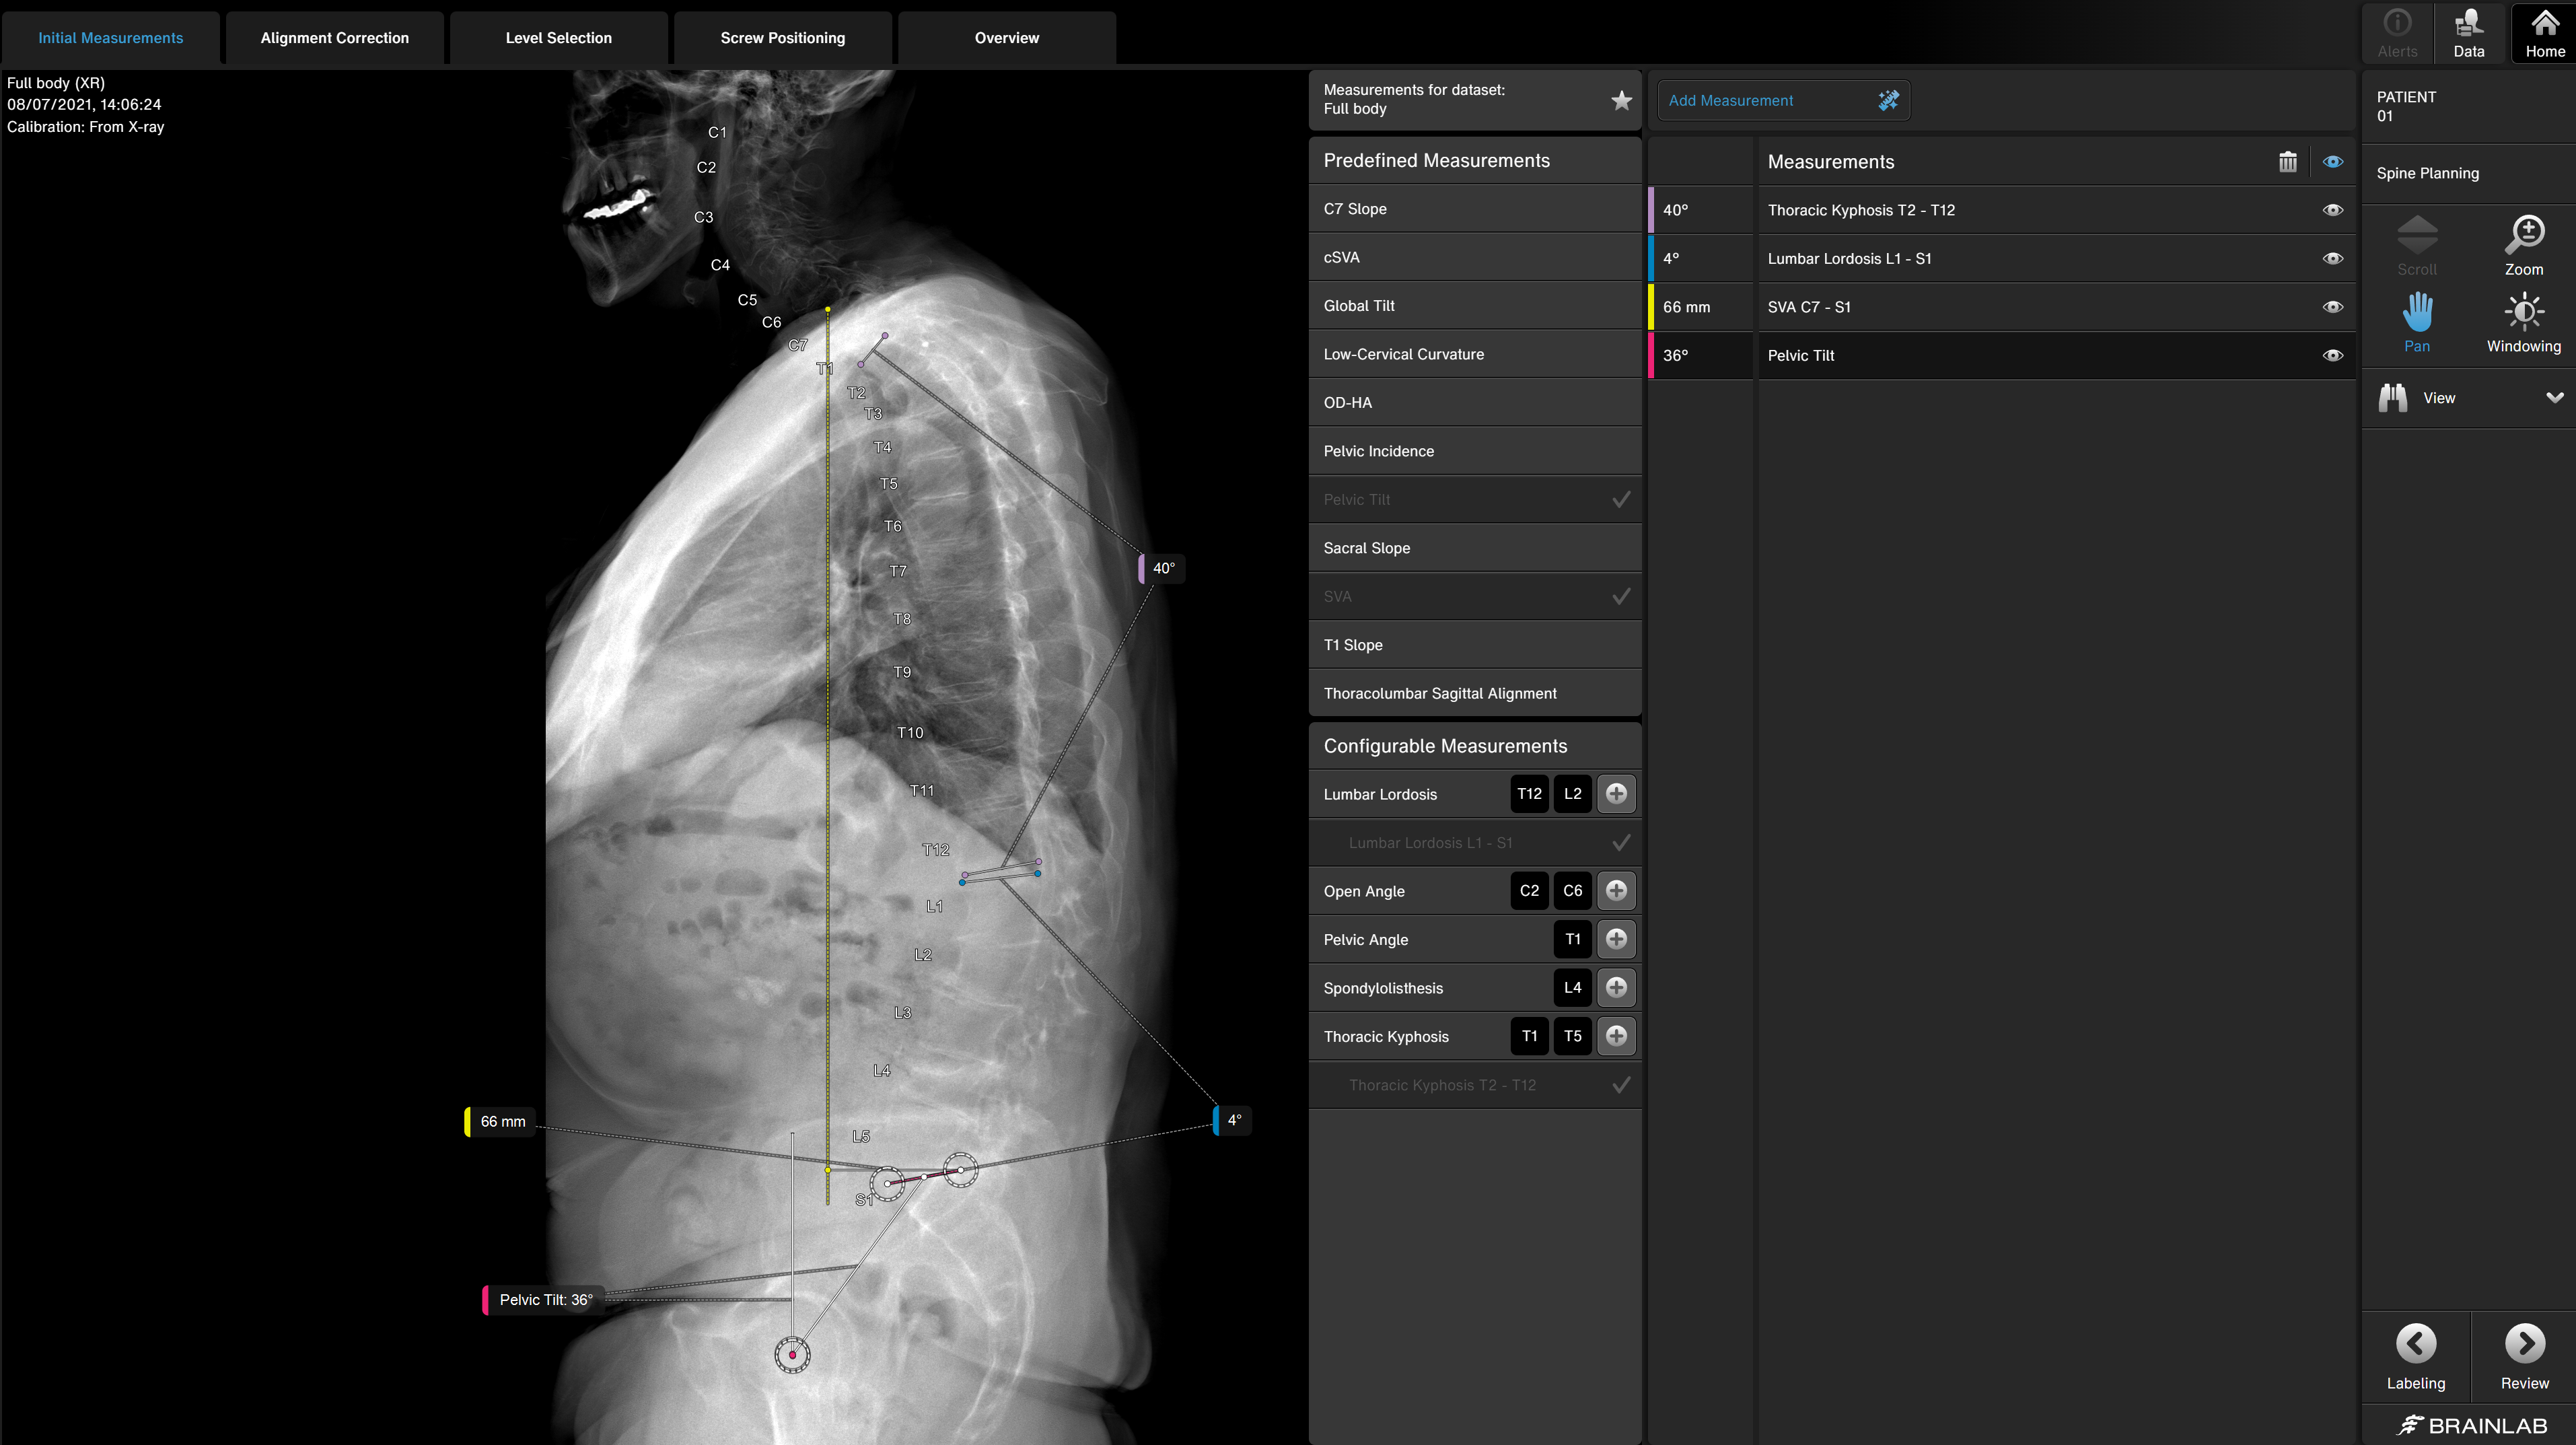Change Lumbar Lordosis upper level T12 selector
The width and height of the screenshot is (2576, 1445).
point(1528,794)
